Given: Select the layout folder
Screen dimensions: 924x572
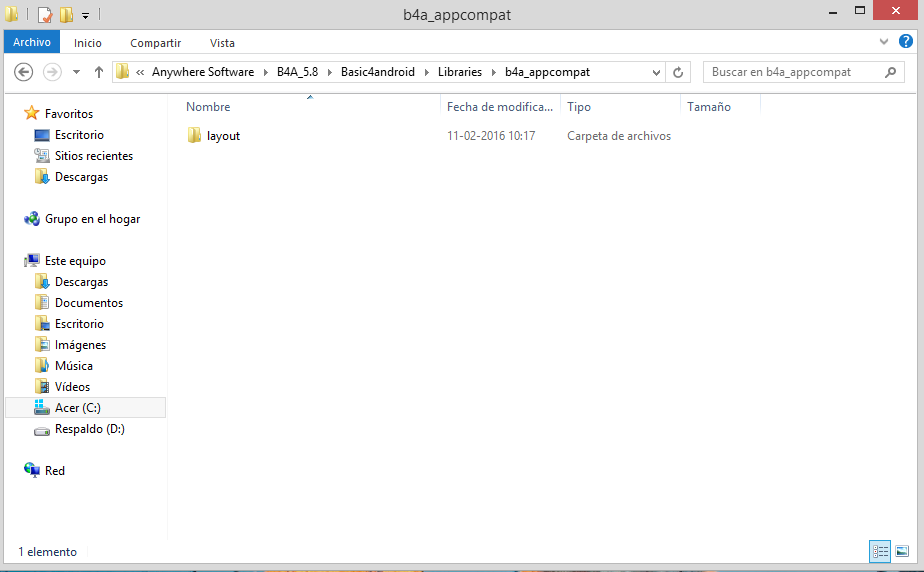Looking at the screenshot, I should click(223, 135).
